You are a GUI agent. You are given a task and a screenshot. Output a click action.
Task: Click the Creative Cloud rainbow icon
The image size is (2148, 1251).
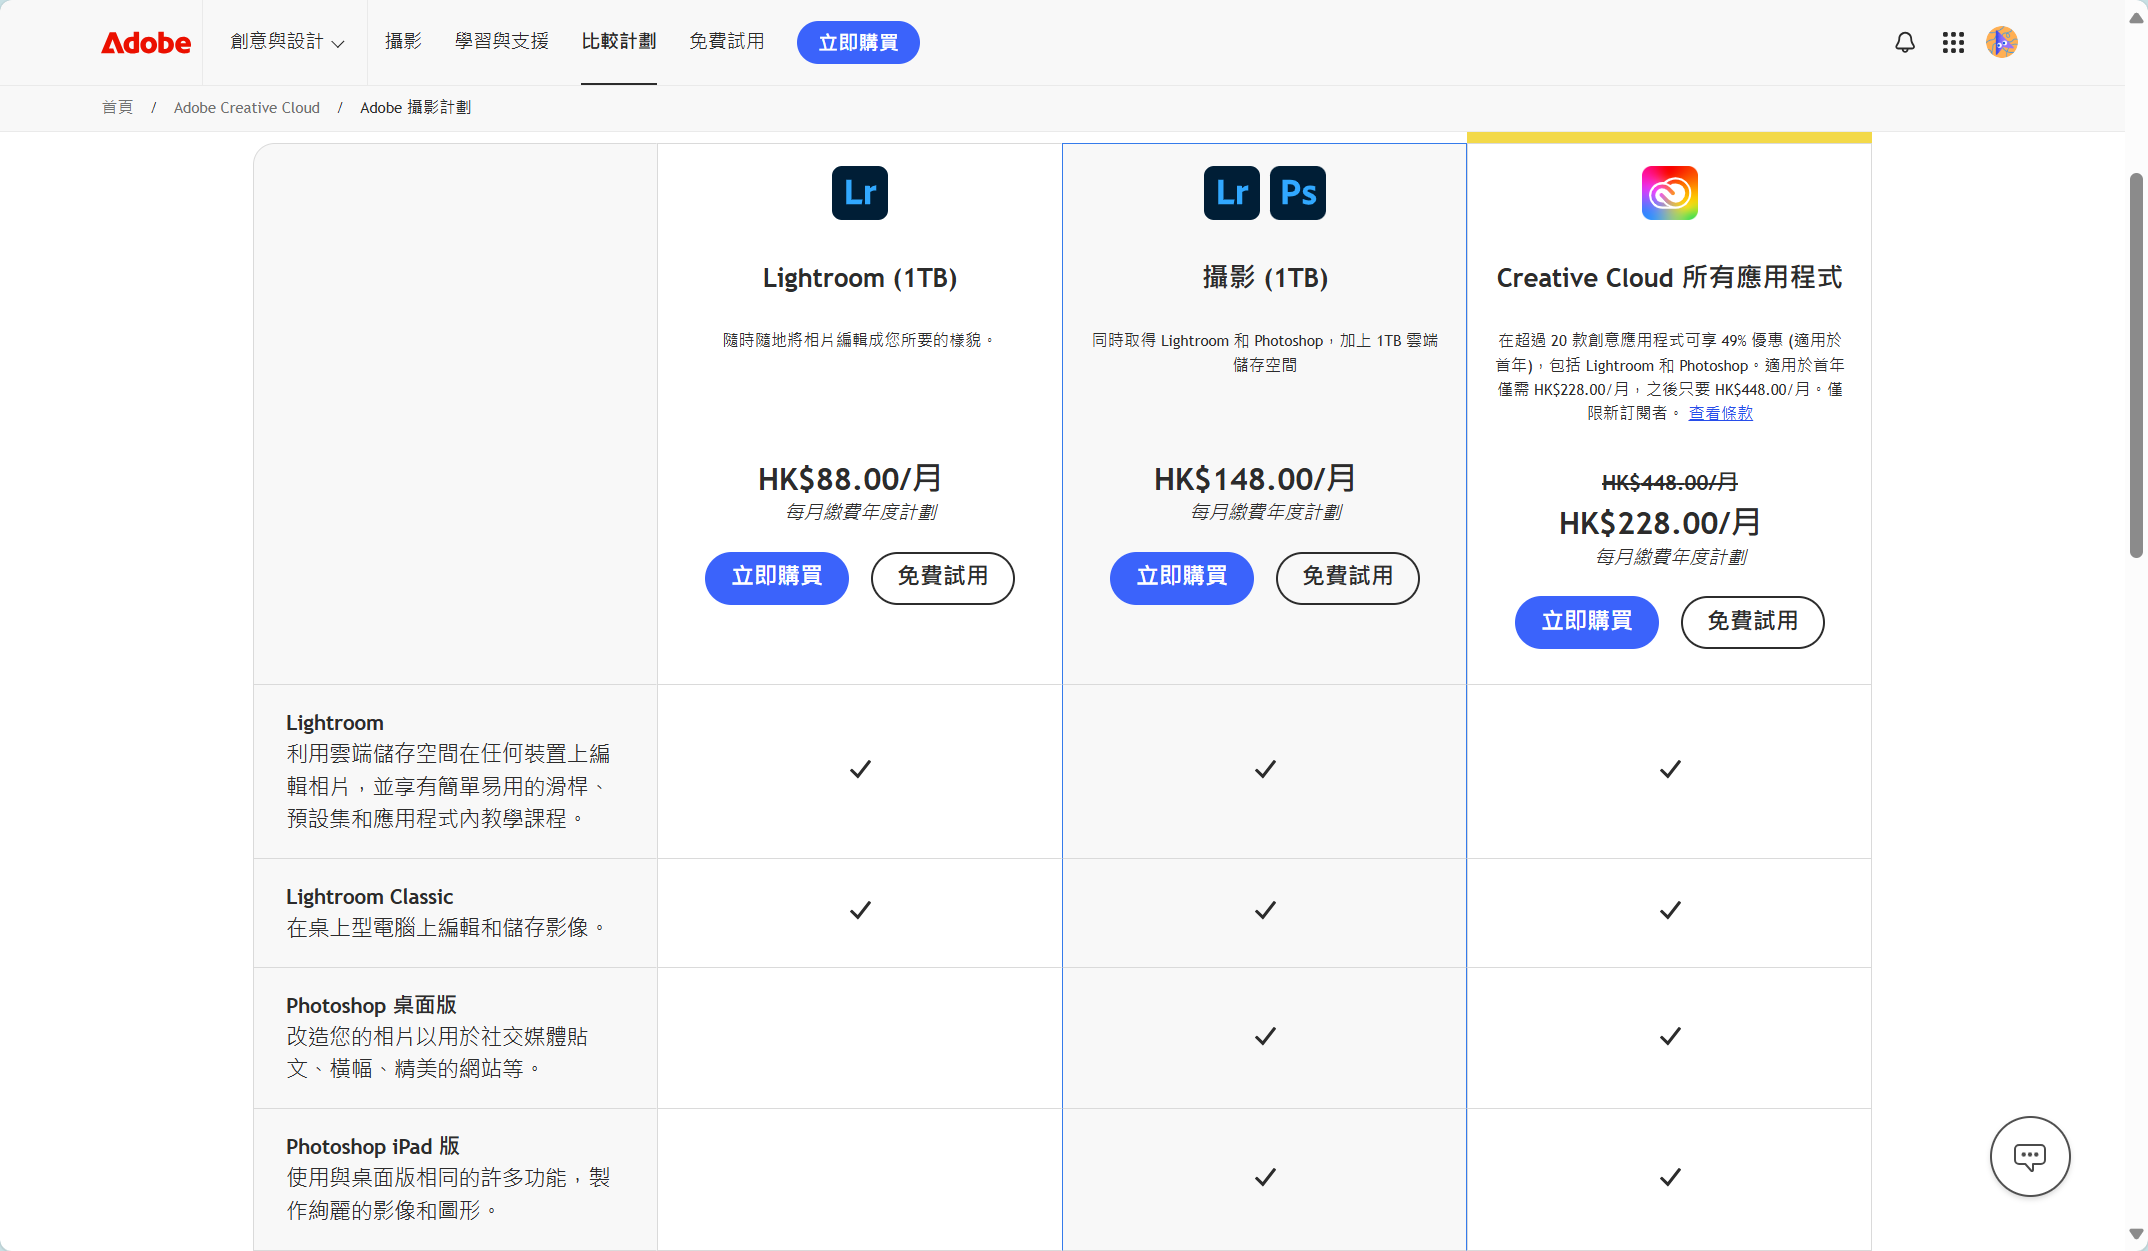click(x=1669, y=193)
